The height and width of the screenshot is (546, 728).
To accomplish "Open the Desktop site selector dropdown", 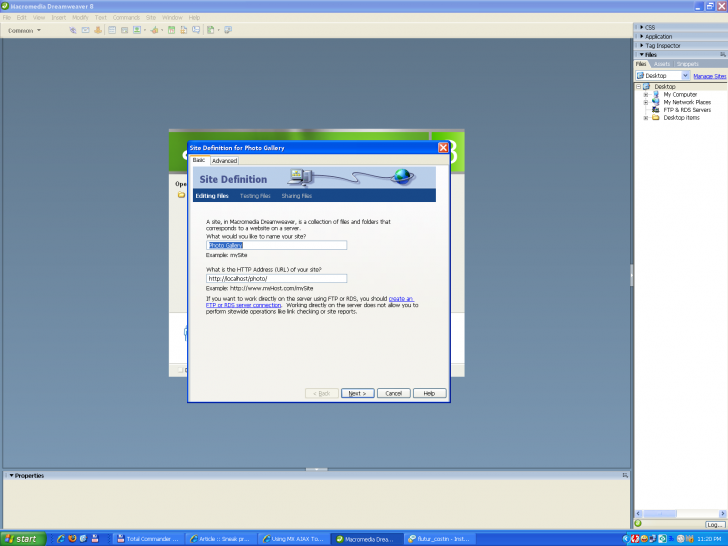I will point(685,76).
